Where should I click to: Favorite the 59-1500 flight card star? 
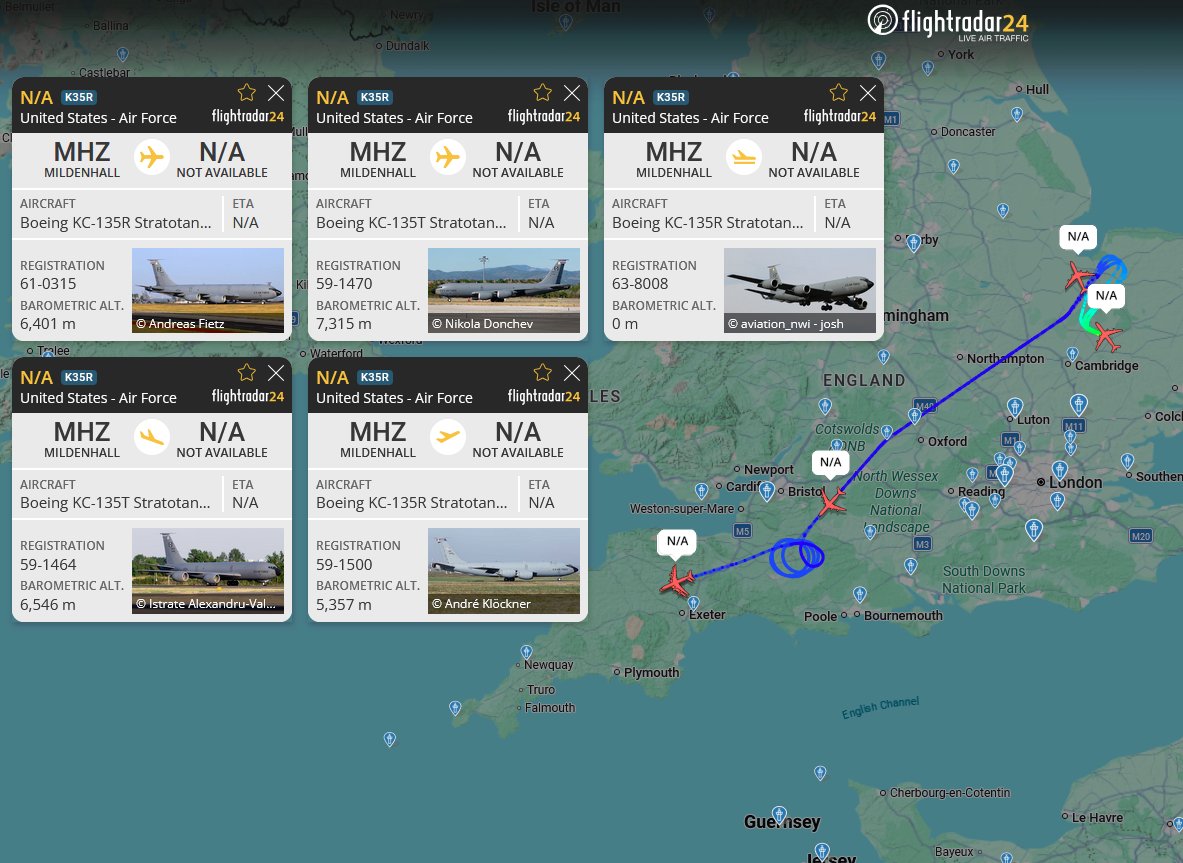click(x=542, y=373)
